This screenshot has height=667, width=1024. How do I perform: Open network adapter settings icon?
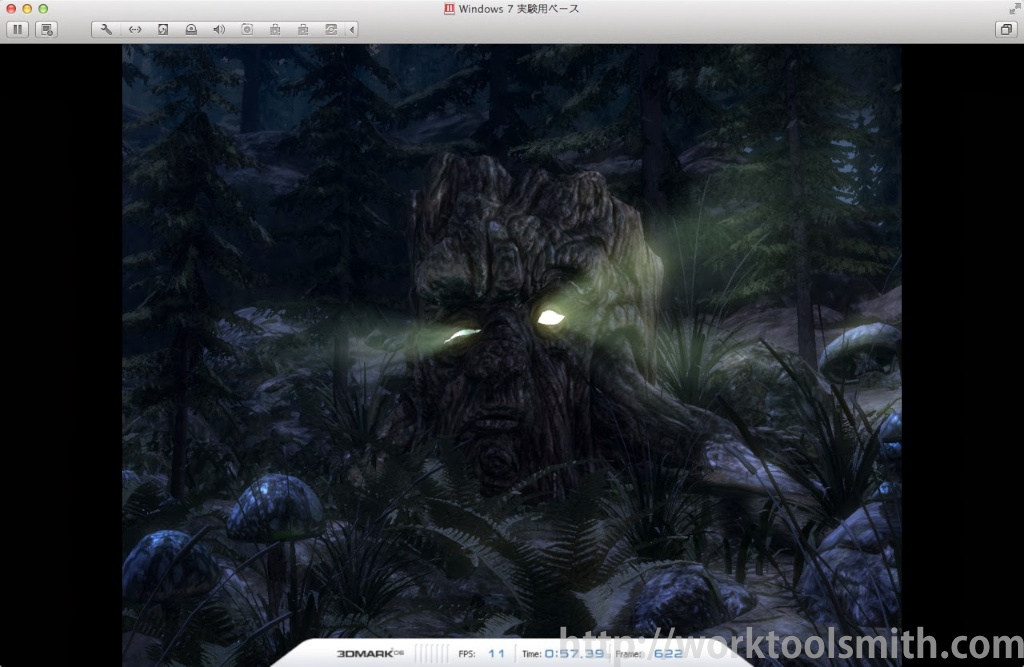135,29
